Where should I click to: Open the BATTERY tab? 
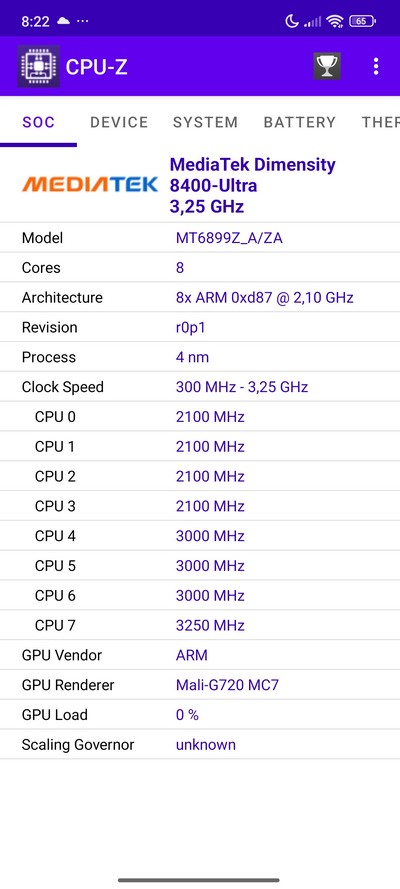tap(300, 122)
